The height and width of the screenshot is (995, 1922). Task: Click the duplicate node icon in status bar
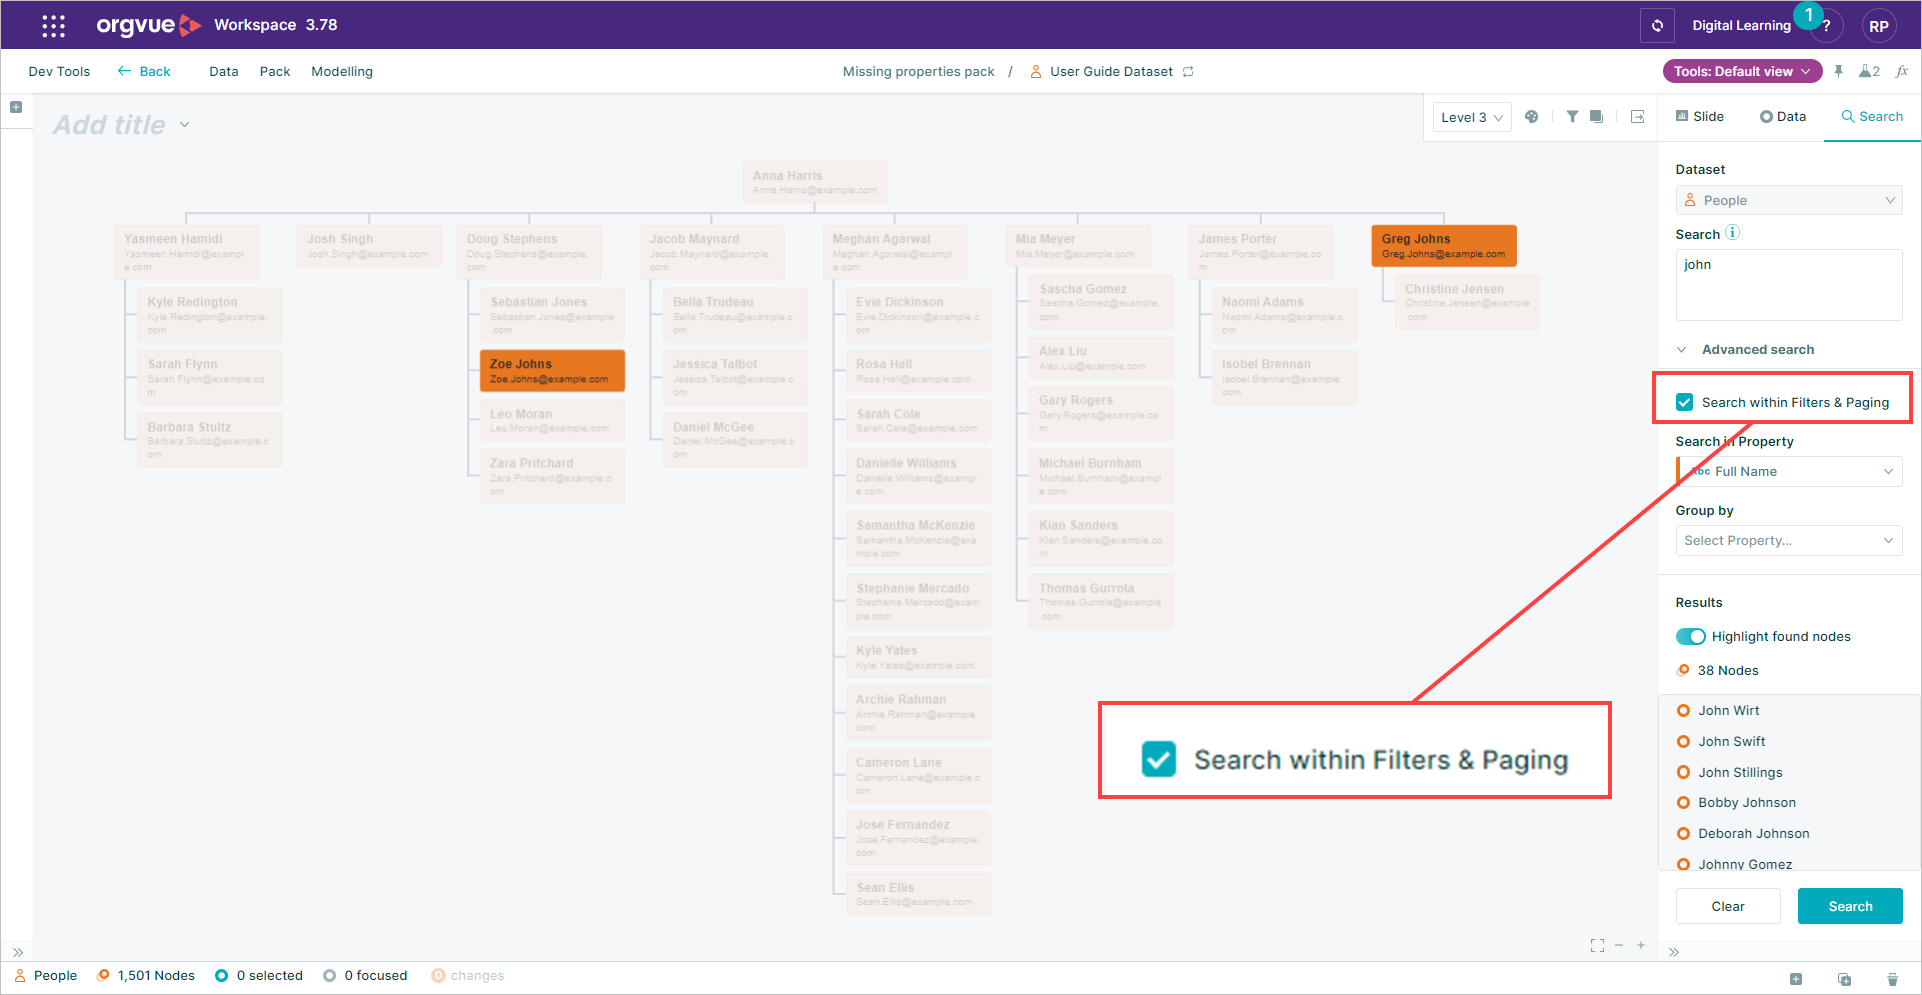click(x=1844, y=979)
